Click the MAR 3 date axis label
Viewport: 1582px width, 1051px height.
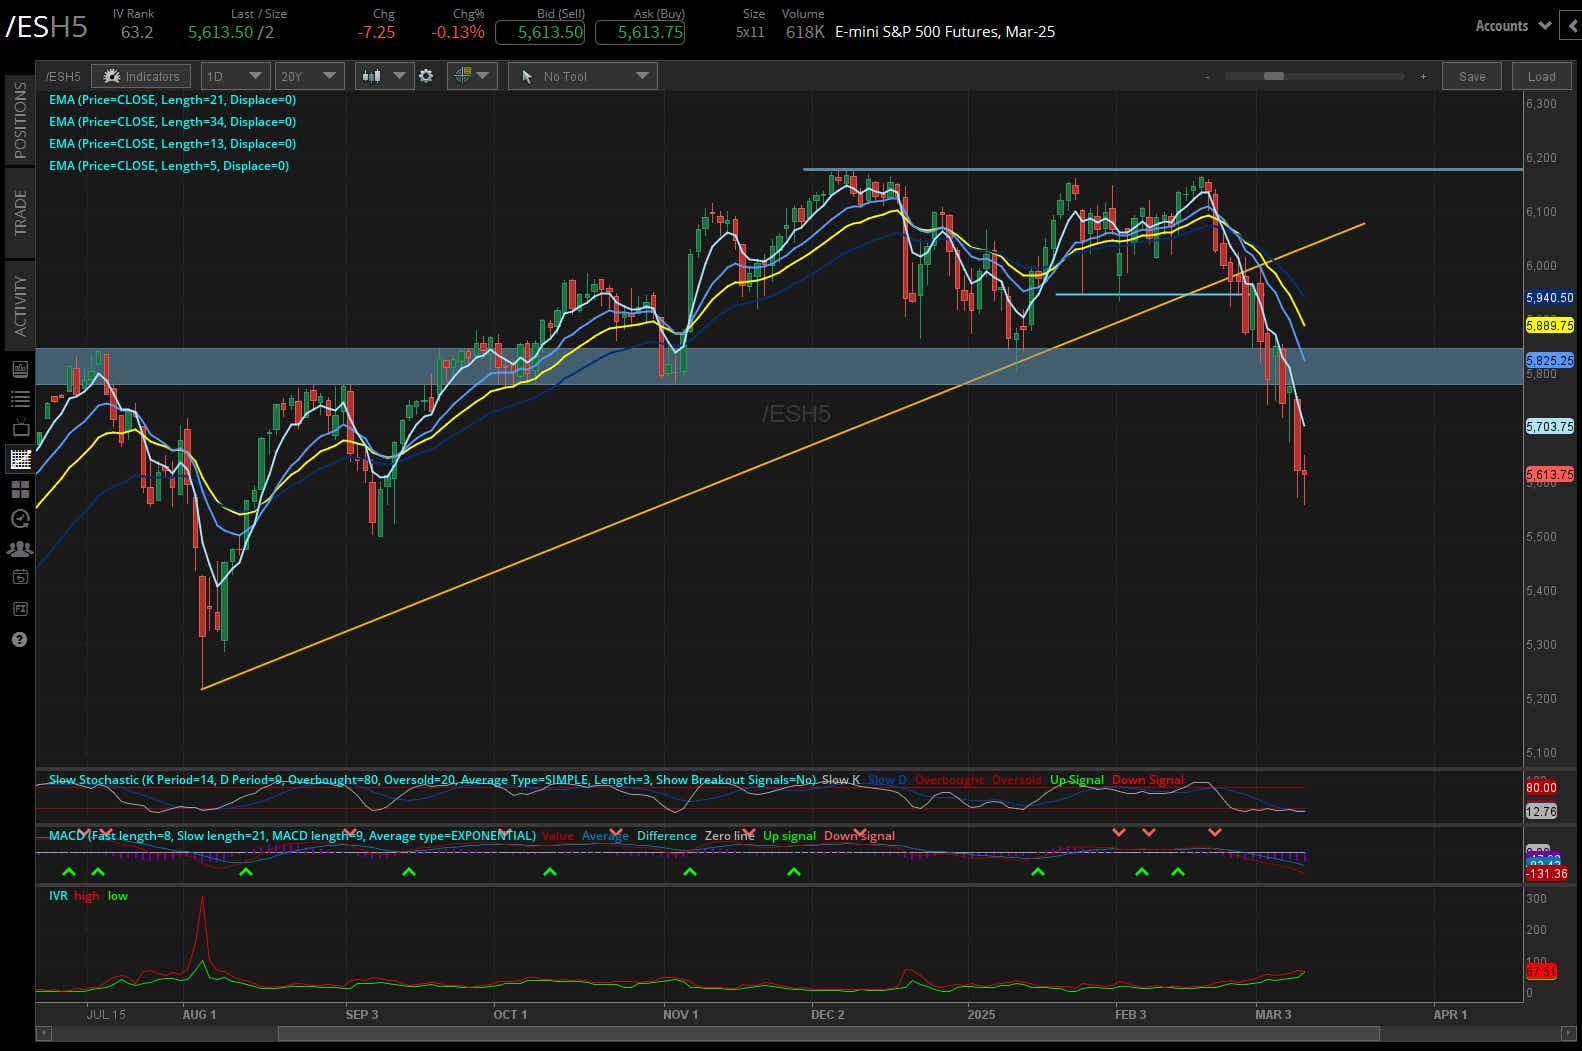(1273, 1014)
